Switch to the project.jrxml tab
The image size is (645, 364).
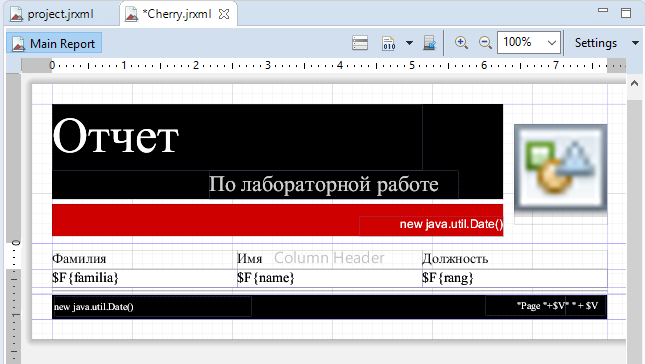(x=52, y=14)
